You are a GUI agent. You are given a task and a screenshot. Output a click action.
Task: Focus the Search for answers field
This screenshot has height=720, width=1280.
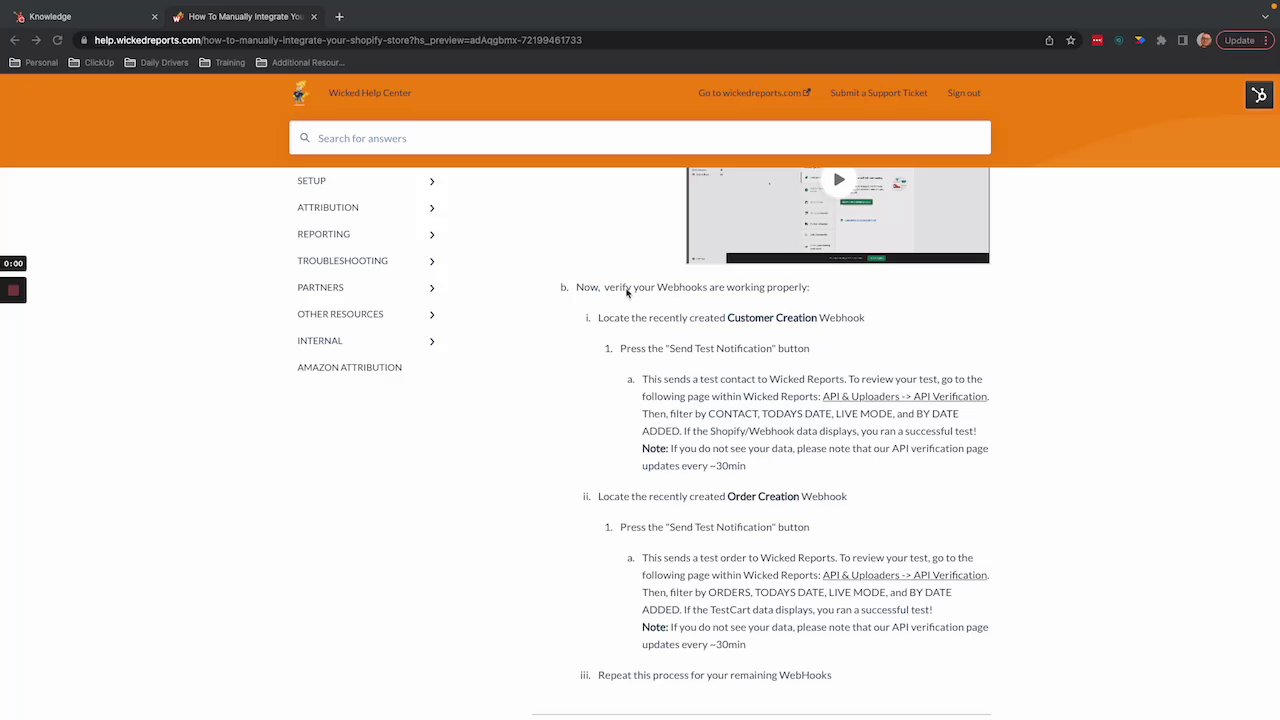click(640, 138)
